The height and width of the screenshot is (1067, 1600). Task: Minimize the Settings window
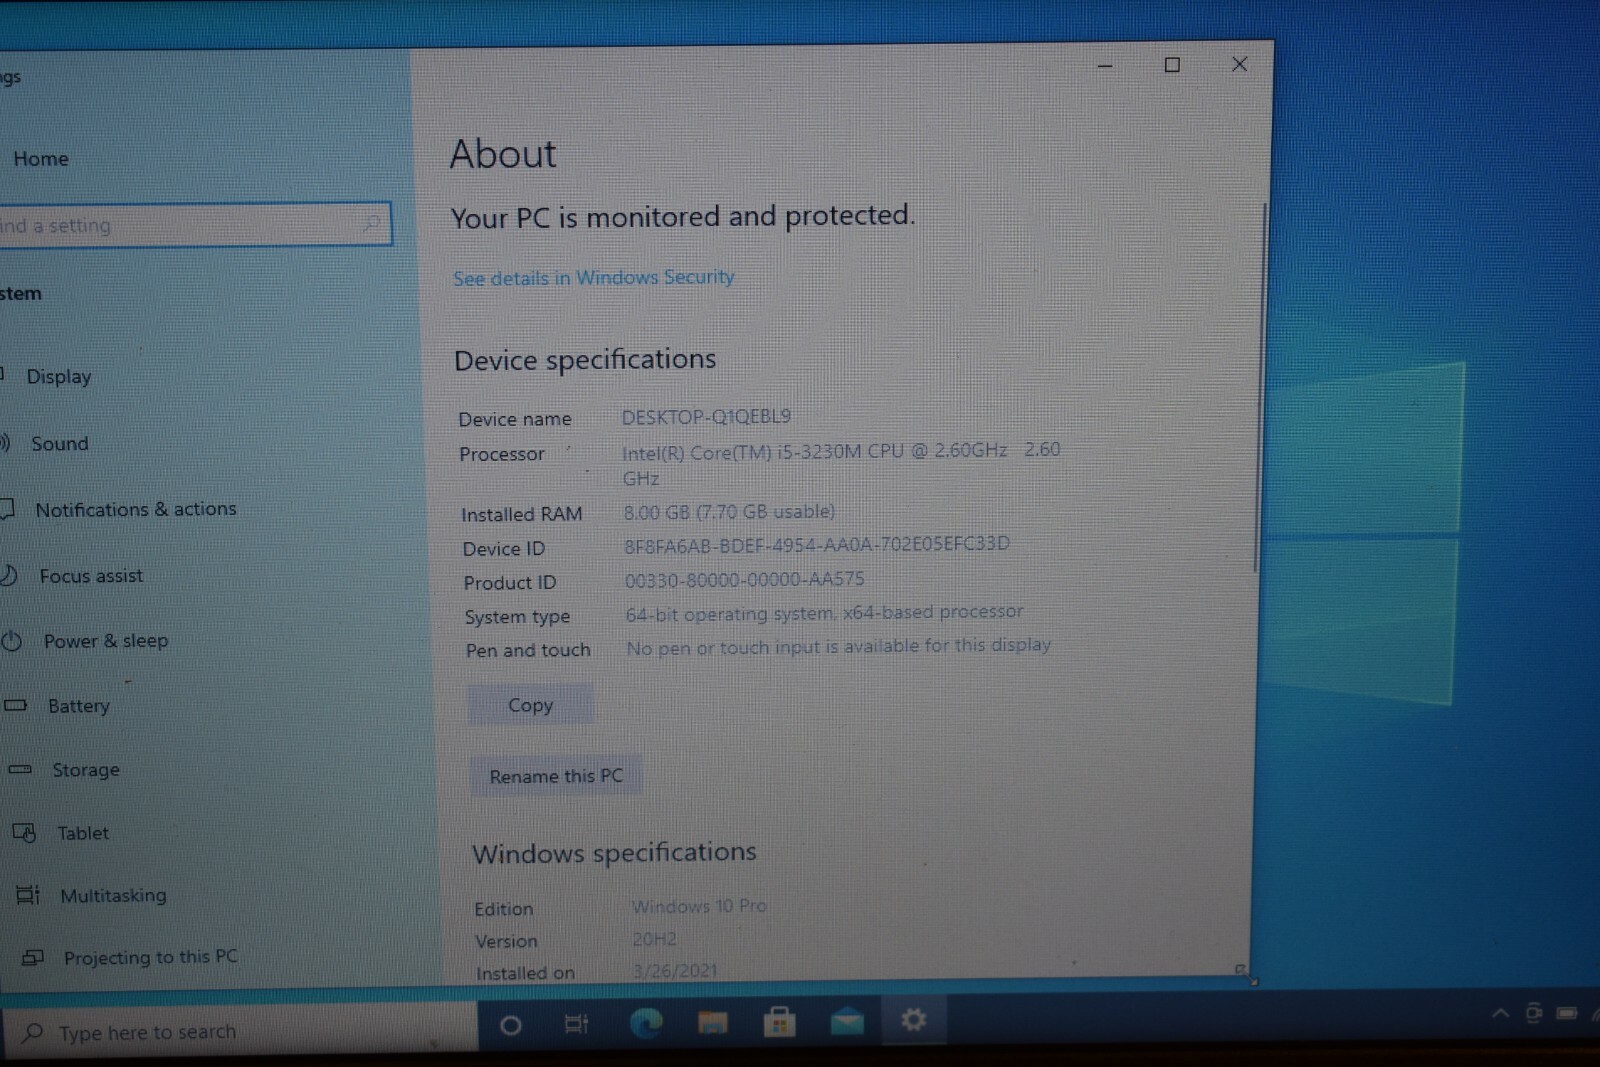point(1105,66)
